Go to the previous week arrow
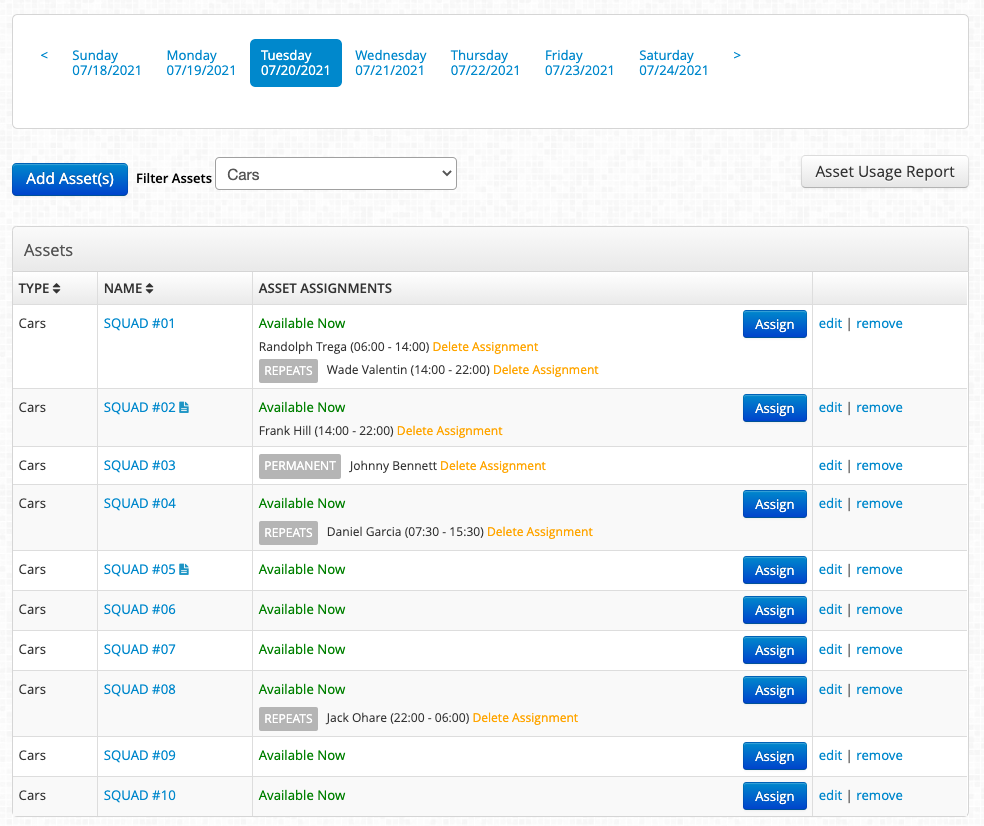The image size is (984, 826). point(44,55)
